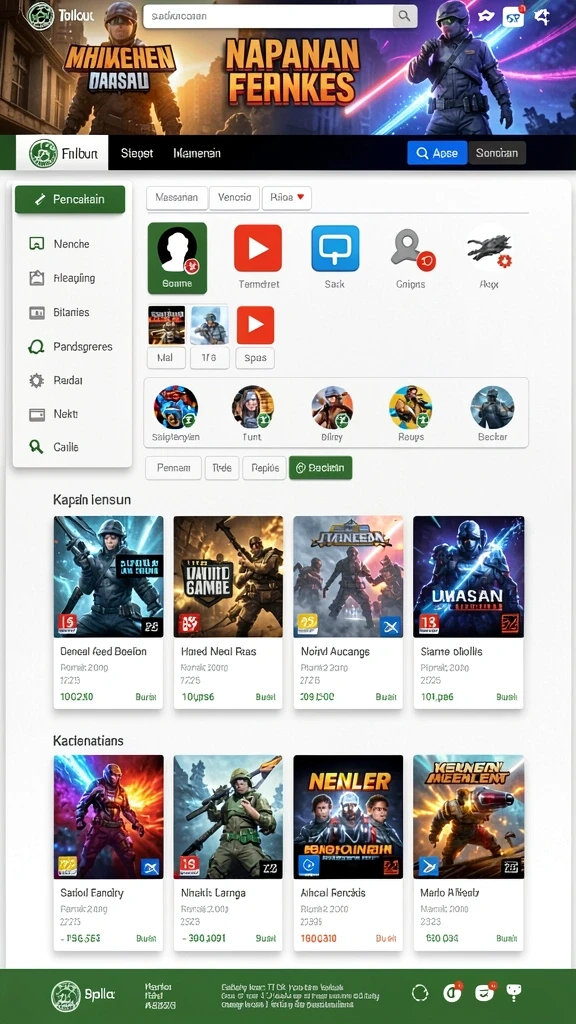Open the 'Nenche' sidebar item

click(72, 244)
